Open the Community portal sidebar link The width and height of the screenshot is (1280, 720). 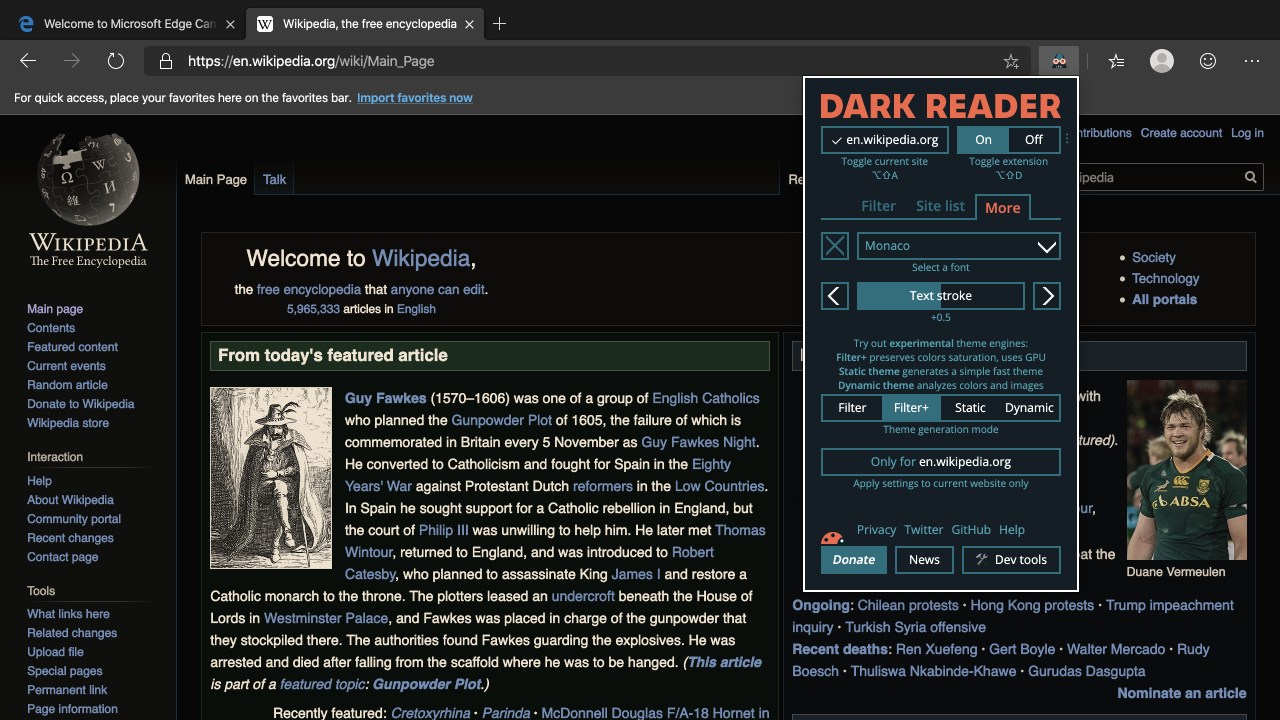(x=74, y=519)
